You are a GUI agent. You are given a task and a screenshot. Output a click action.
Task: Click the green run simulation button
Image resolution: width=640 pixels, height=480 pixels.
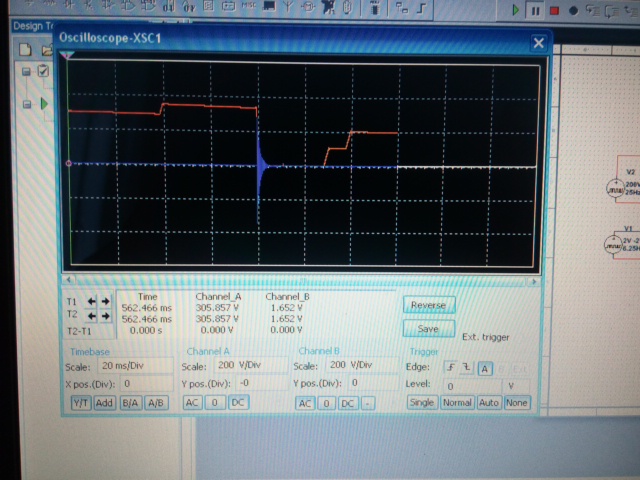(516, 10)
